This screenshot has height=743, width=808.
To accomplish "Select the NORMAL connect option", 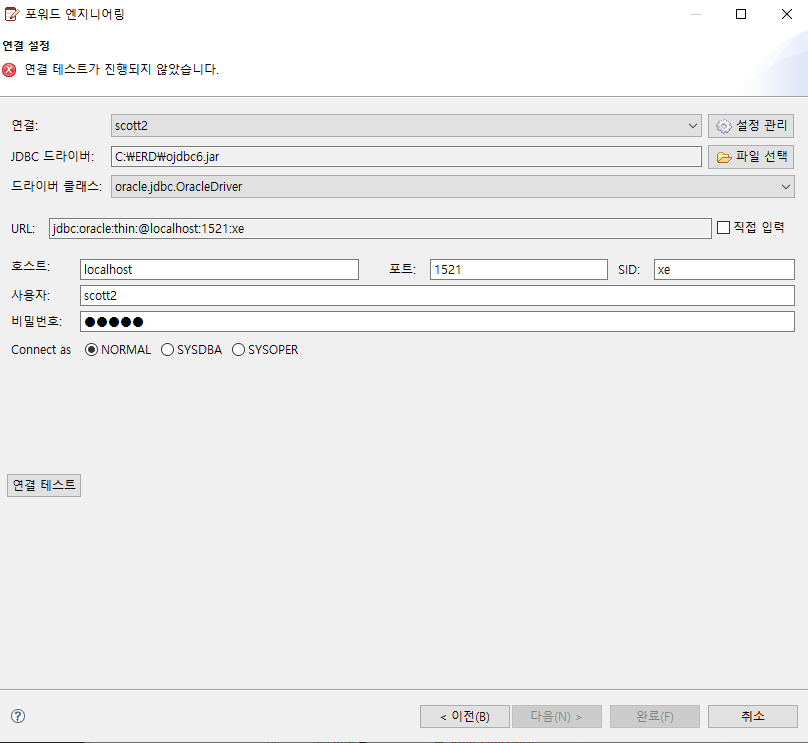I will (x=91, y=350).
